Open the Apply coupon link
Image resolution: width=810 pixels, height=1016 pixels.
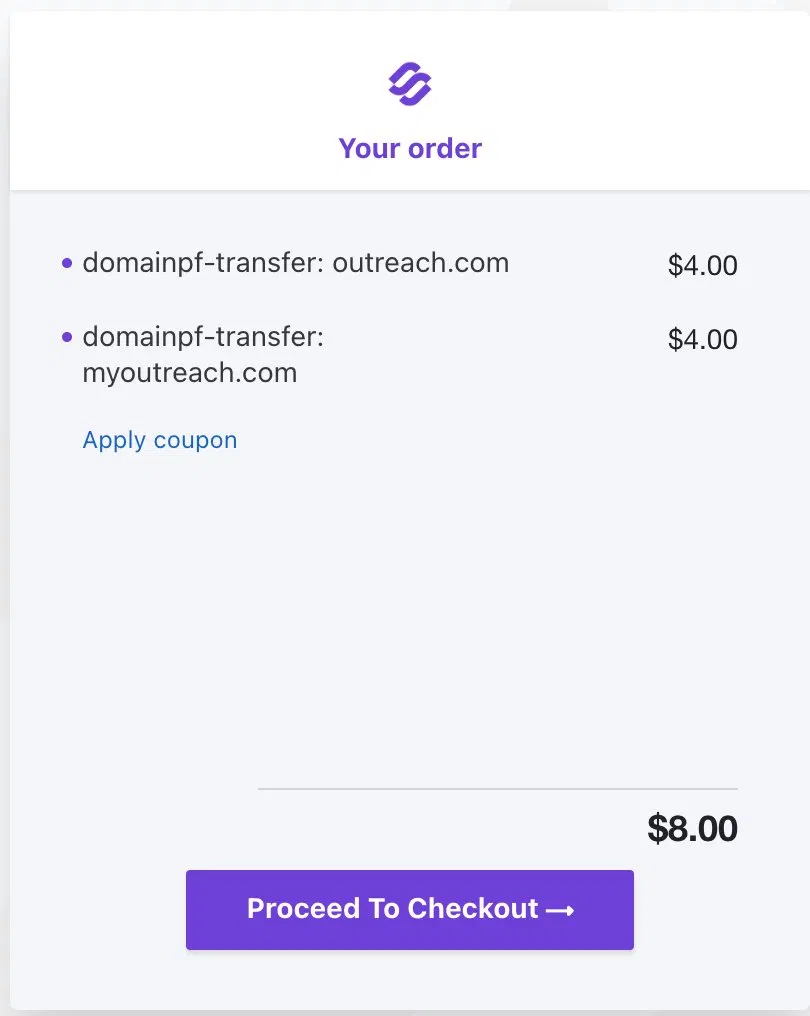pos(159,440)
